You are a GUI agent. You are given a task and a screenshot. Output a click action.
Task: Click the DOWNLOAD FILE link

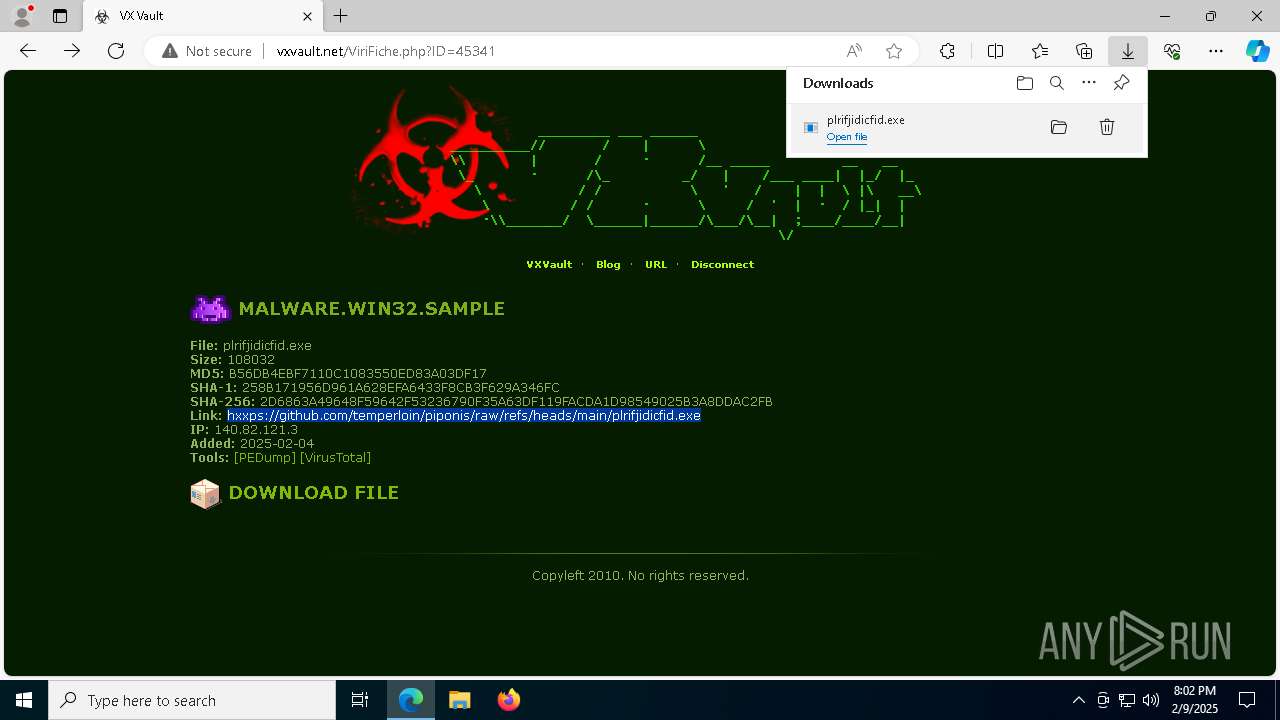click(x=313, y=493)
